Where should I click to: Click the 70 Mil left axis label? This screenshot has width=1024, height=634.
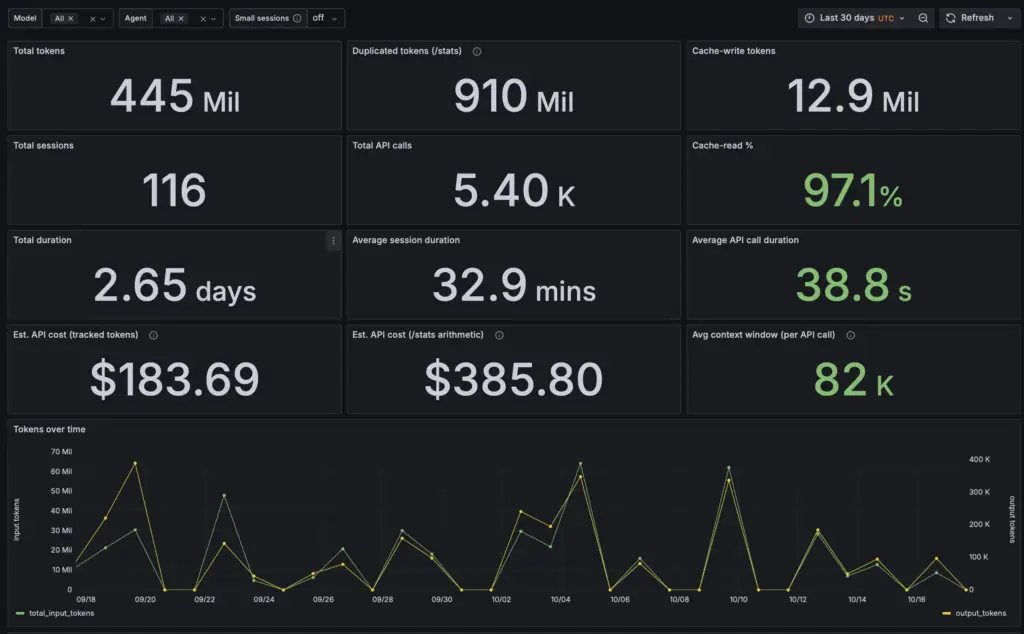pyautogui.click(x=61, y=452)
